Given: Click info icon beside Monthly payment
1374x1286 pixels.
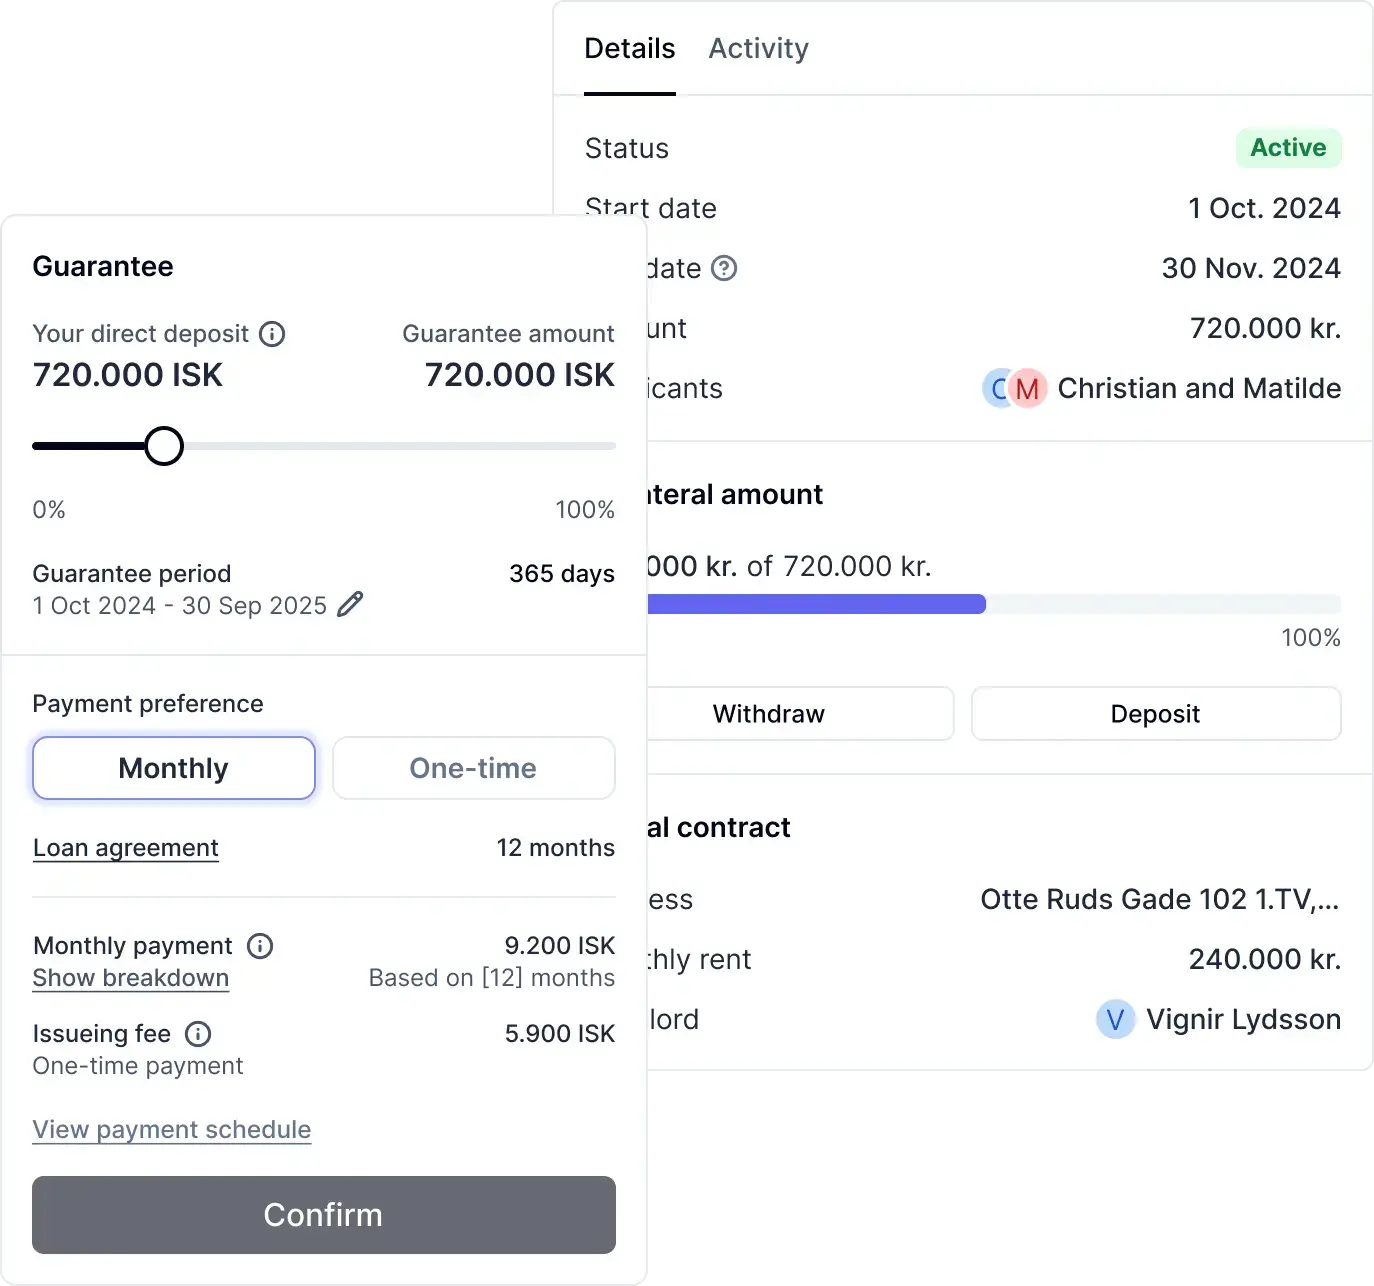Looking at the screenshot, I should click(260, 946).
